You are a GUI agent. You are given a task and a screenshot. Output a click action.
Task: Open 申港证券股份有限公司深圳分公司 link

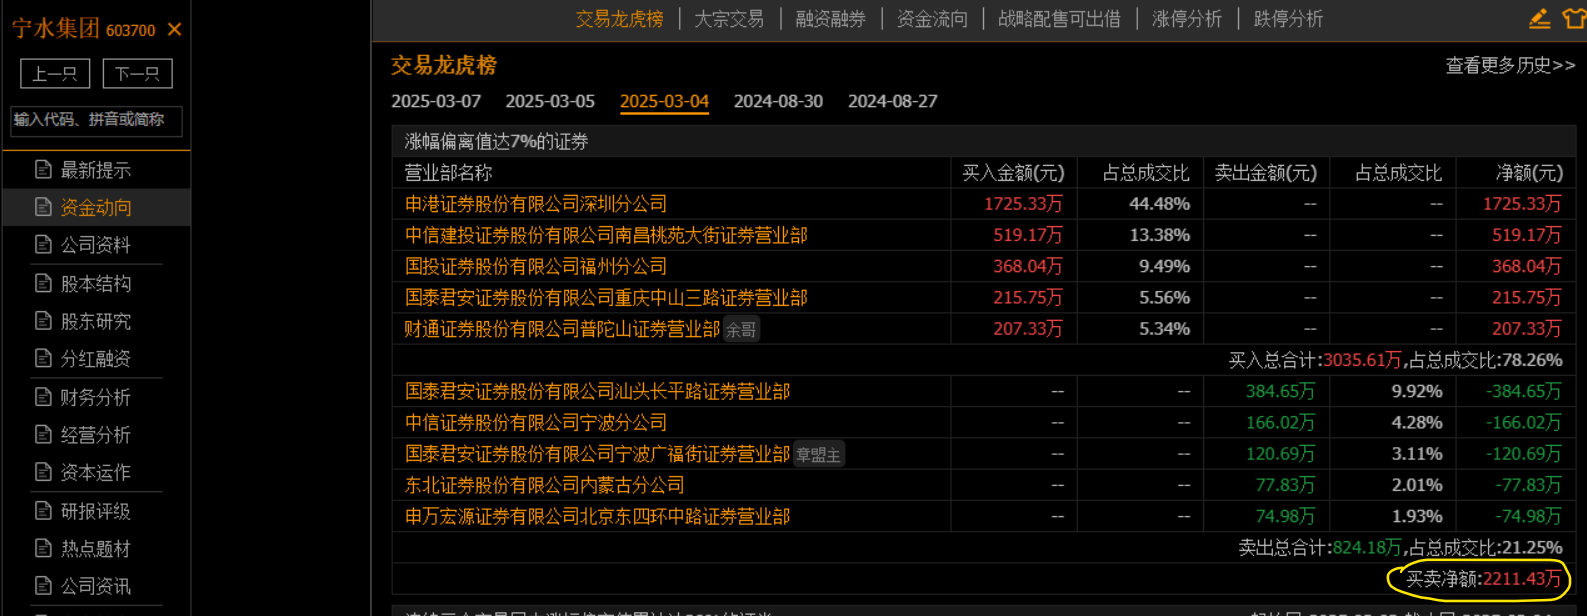tap(536, 204)
